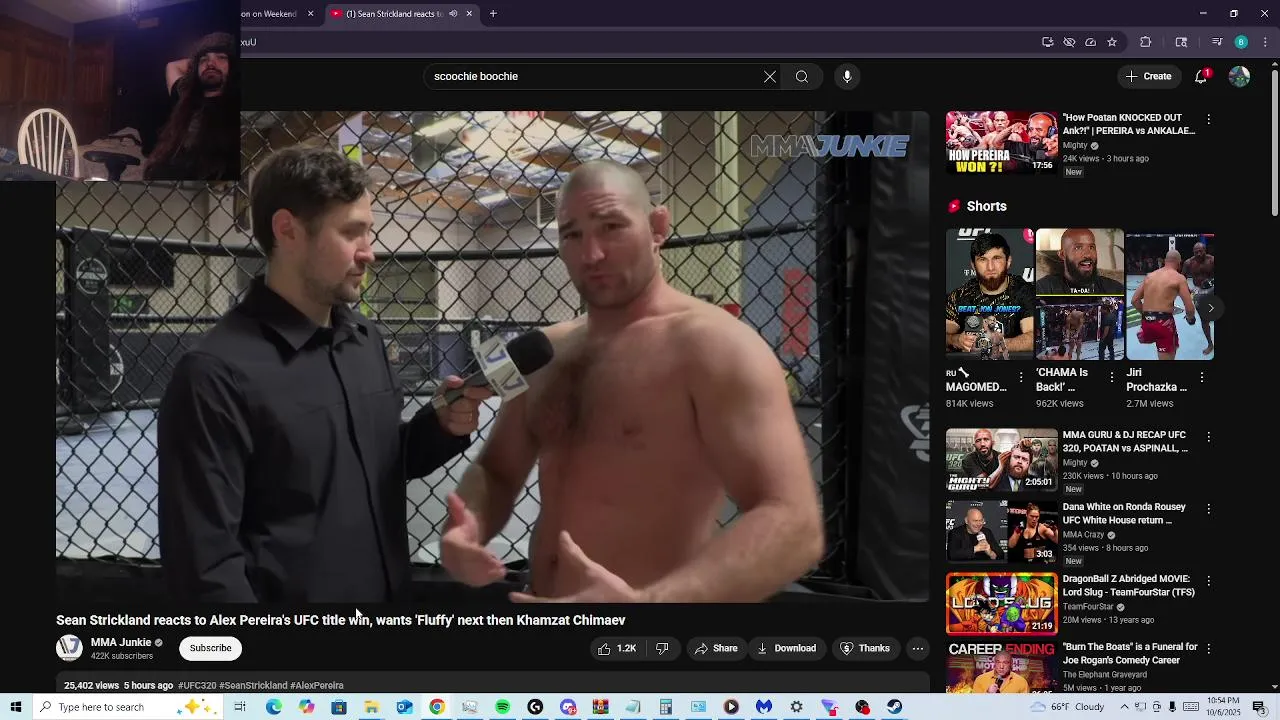
Task: Close the 'on Weekend' tab
Action: coord(310,13)
